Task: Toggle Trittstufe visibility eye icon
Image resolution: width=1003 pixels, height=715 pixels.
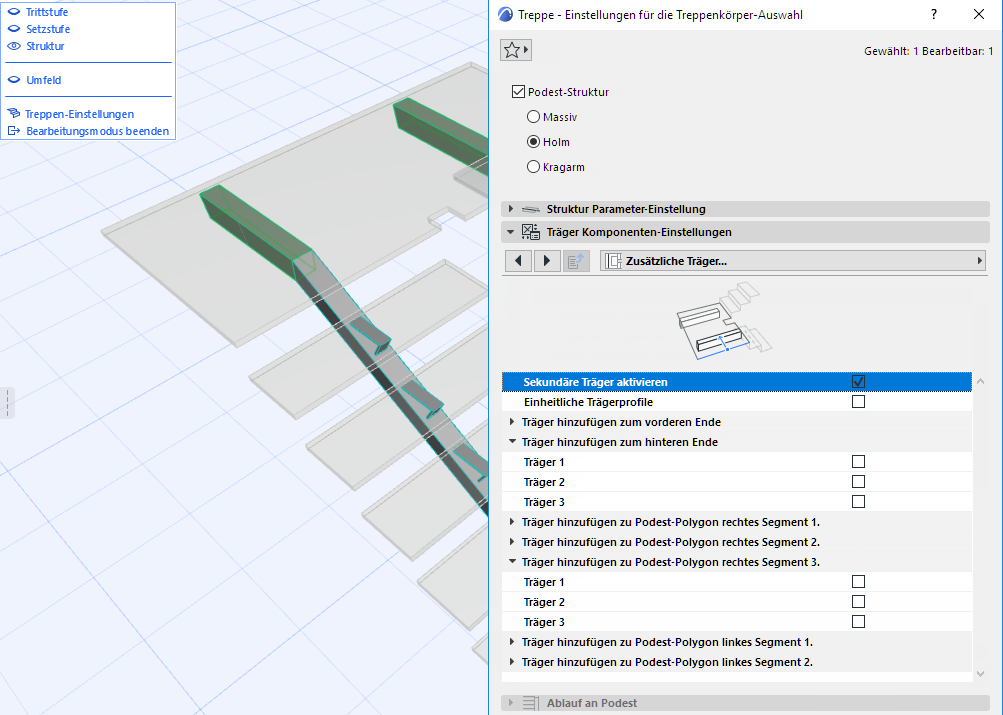Action: [14, 12]
